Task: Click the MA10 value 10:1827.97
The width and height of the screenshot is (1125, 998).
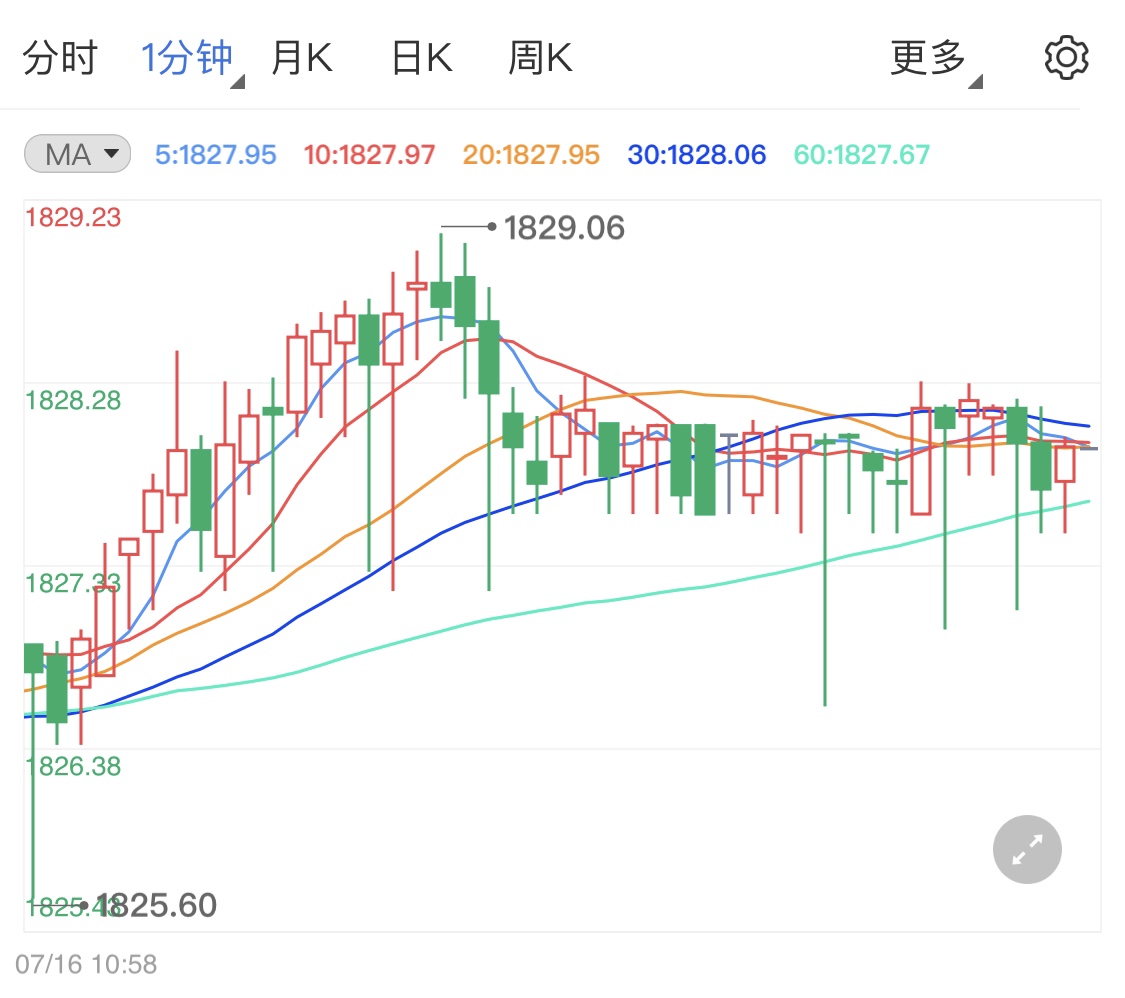Action: click(x=369, y=155)
